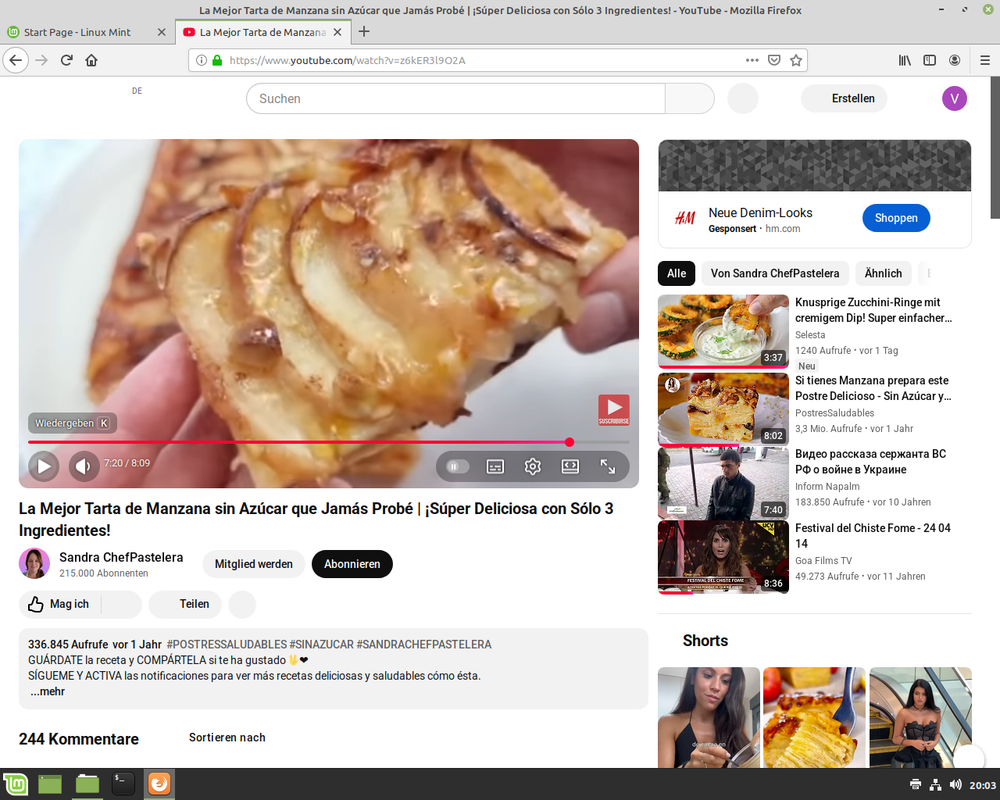This screenshot has width=1000, height=800.
Task: Open Festival del Chiste Fome video title
Action: [872, 536]
